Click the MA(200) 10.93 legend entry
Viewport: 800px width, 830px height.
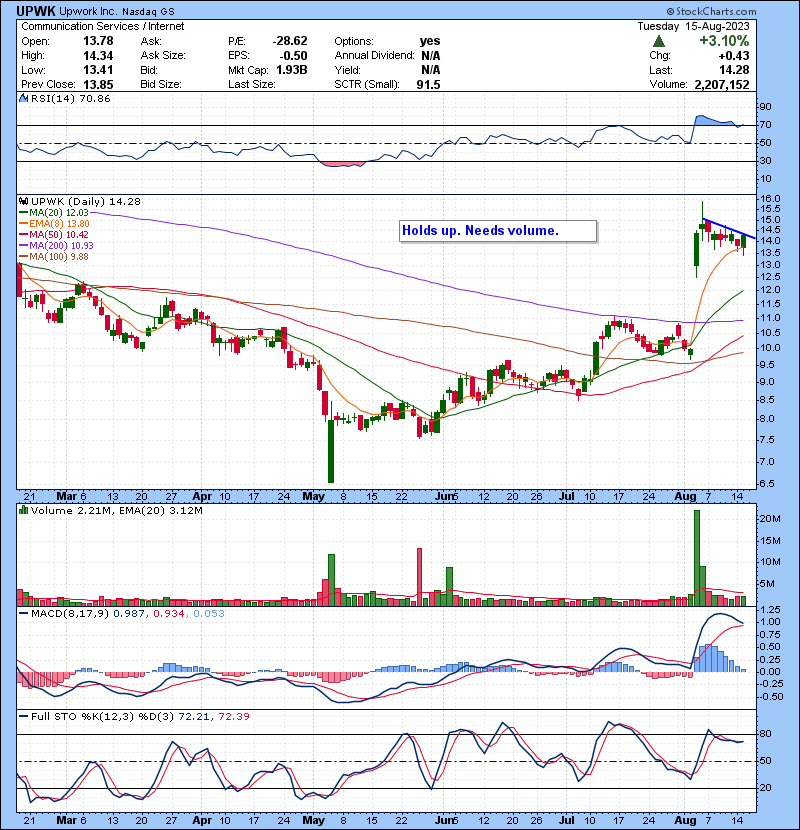(x=56, y=246)
